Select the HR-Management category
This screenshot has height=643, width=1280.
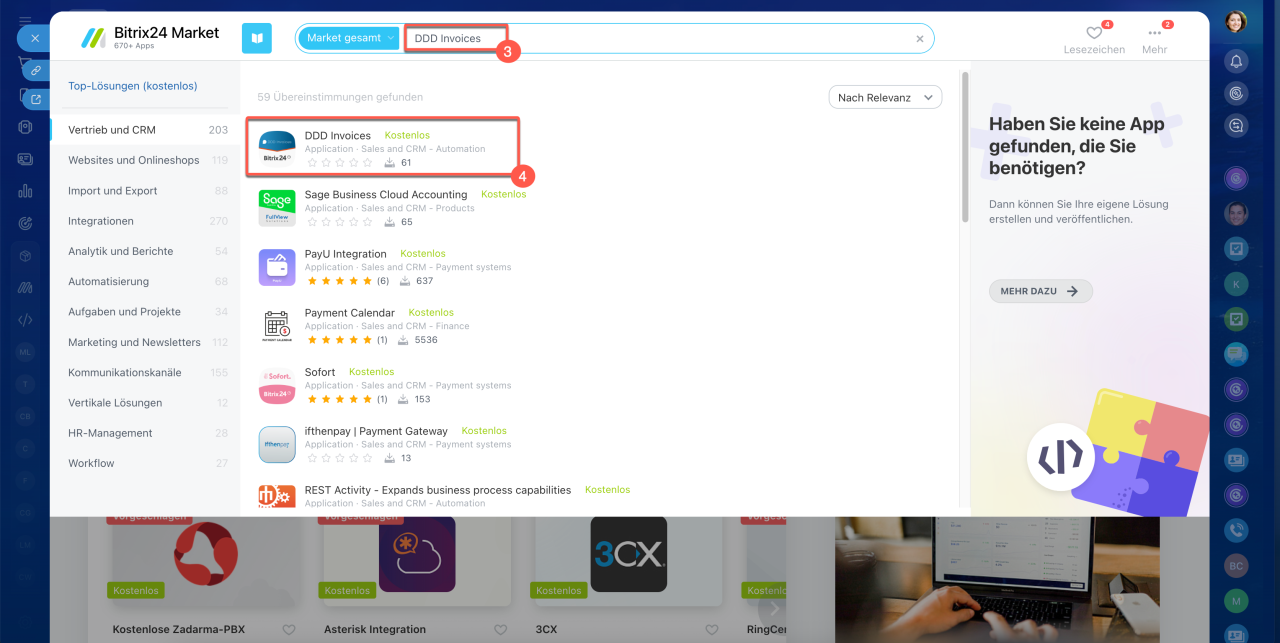[147, 433]
